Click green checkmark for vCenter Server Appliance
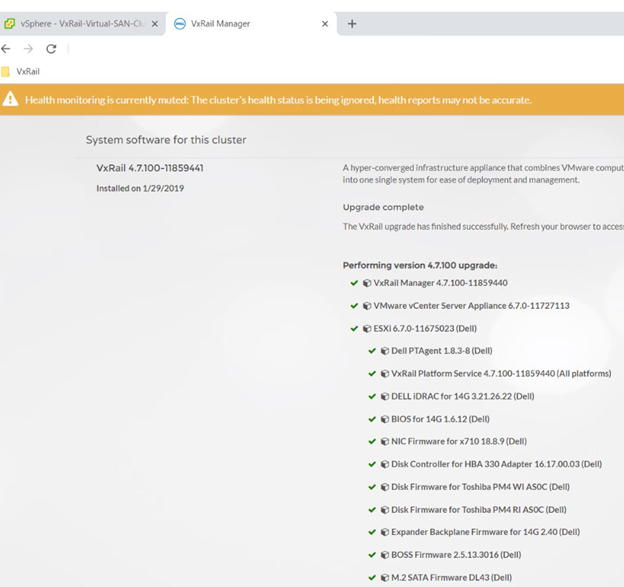This screenshot has width=624, height=587. tap(354, 306)
